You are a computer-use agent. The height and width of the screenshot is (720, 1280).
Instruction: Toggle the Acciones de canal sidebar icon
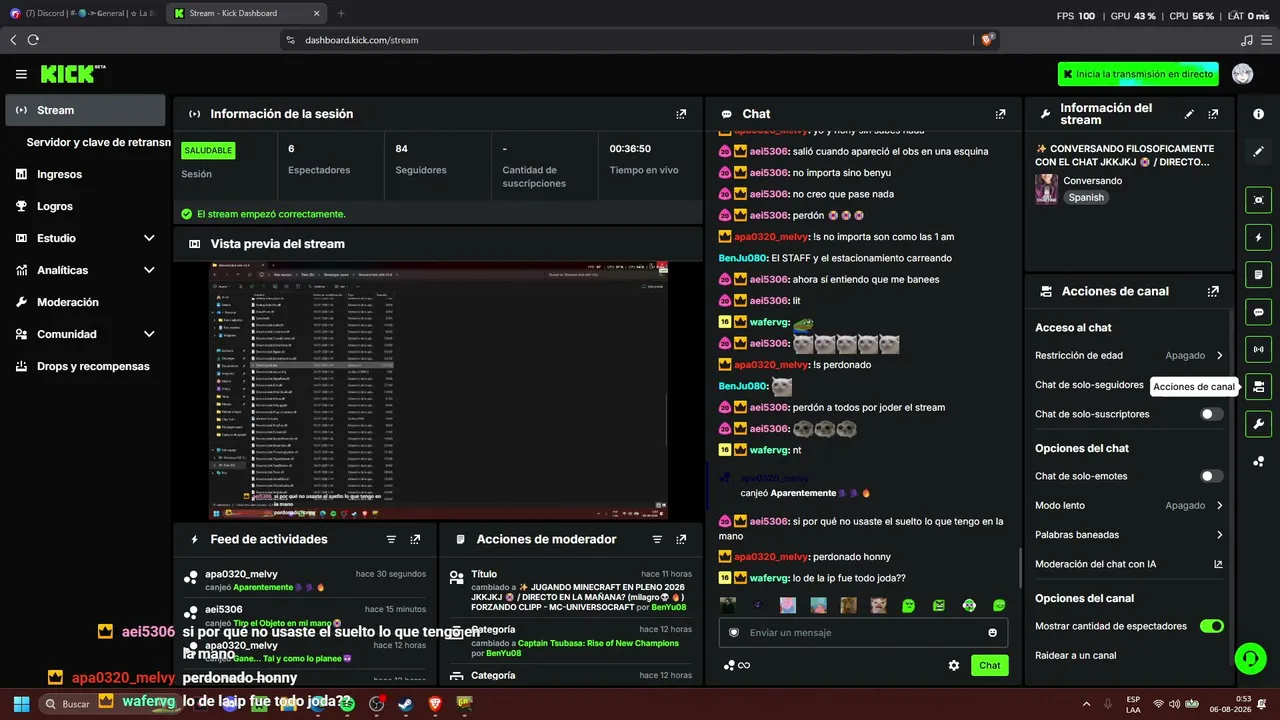1258,386
